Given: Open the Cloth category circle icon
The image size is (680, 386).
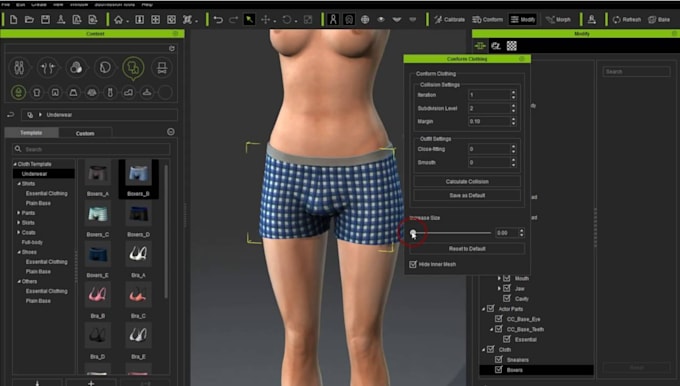Looking at the screenshot, I should [133, 68].
